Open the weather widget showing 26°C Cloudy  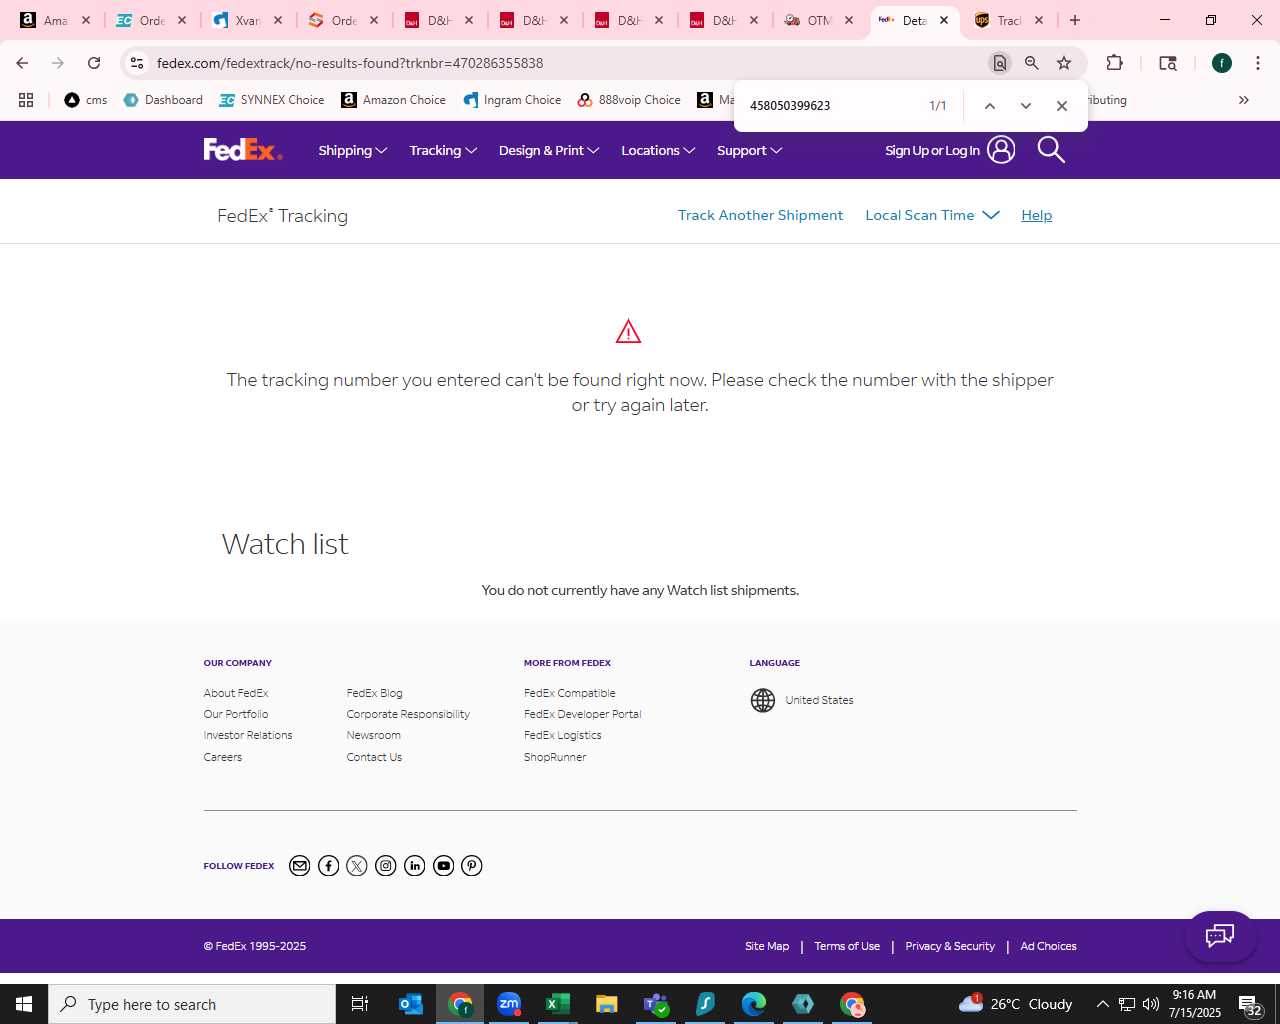click(x=1016, y=1004)
